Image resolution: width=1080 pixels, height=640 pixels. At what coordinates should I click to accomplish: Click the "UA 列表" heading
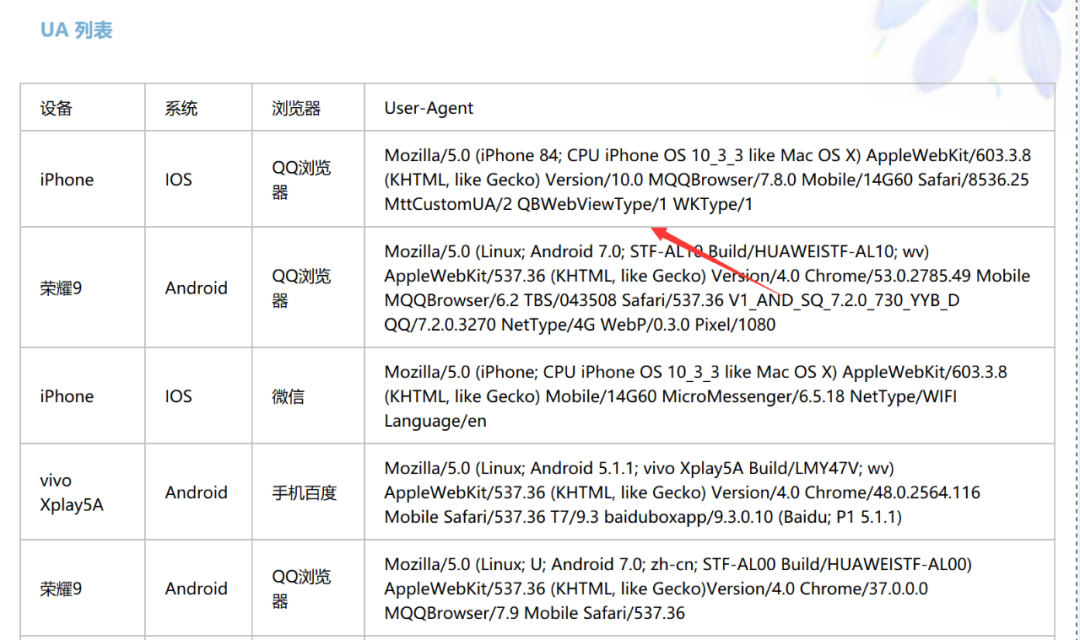pos(76,31)
